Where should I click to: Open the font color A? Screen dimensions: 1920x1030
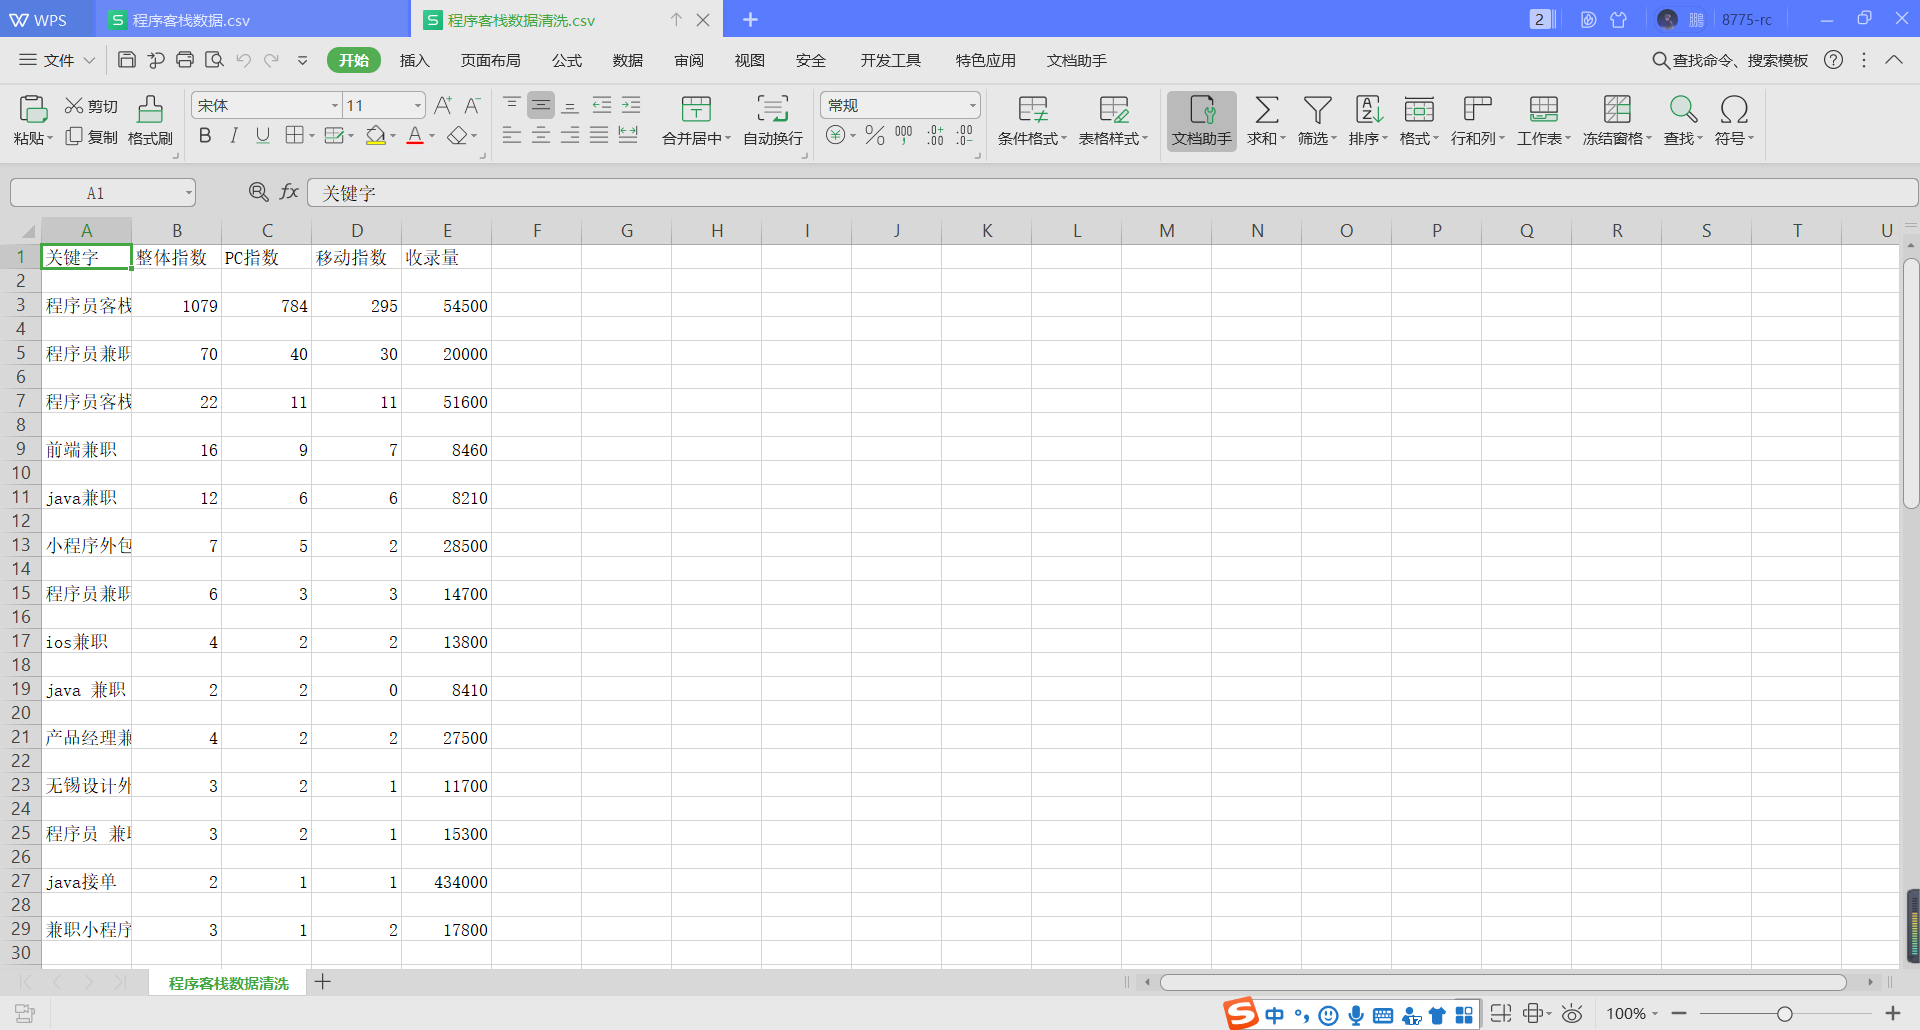click(x=415, y=135)
